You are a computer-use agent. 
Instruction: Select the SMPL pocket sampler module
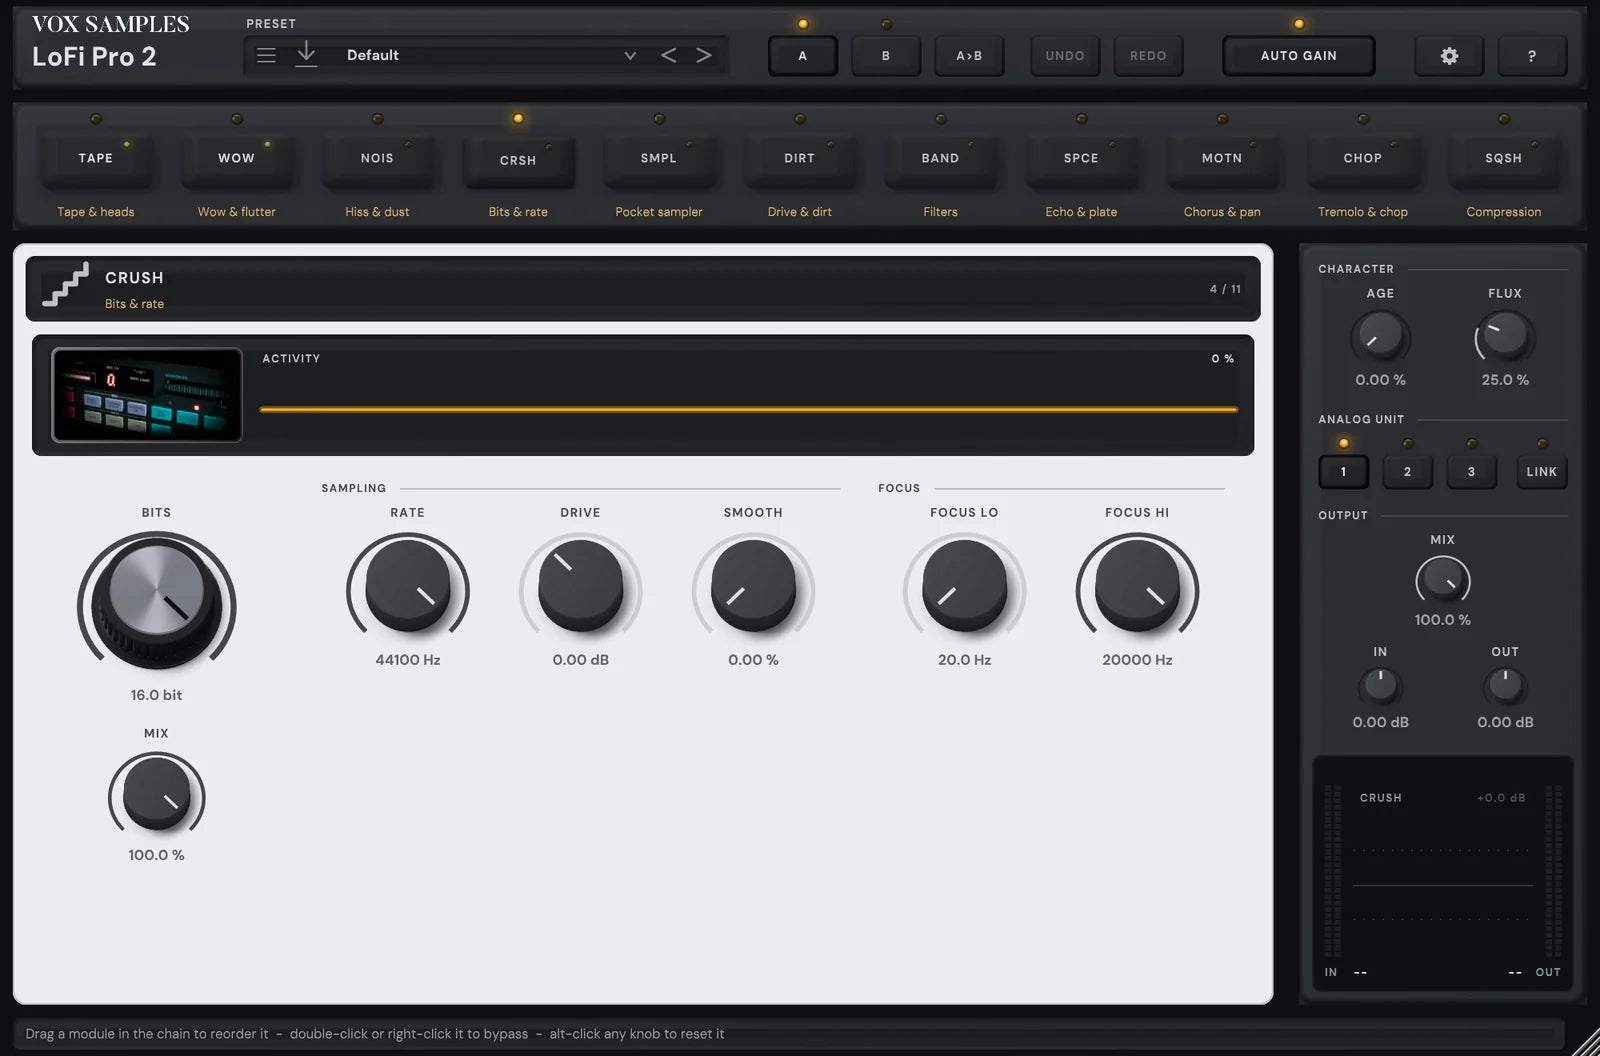coord(659,158)
